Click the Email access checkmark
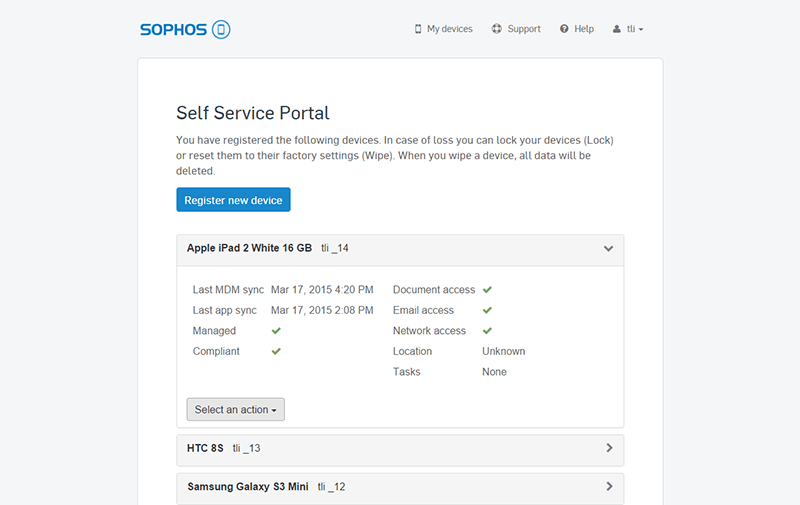The width and height of the screenshot is (800, 505). click(487, 310)
